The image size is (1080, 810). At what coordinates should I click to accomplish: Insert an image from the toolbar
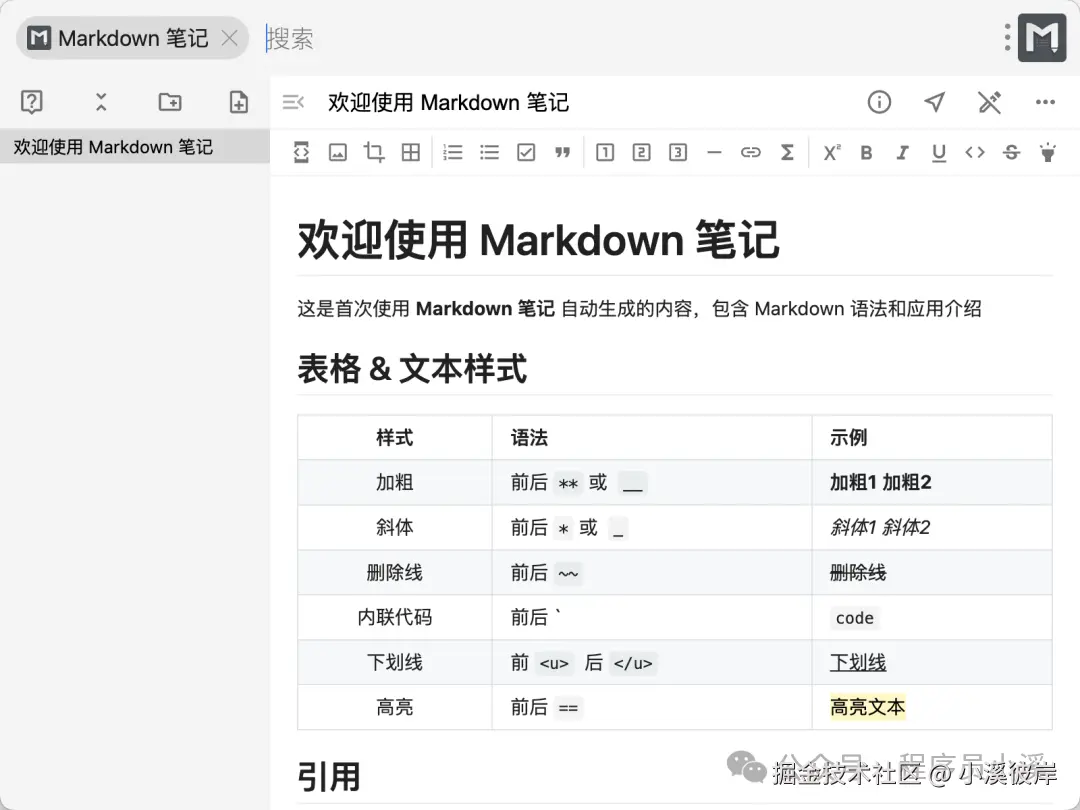tap(338, 152)
